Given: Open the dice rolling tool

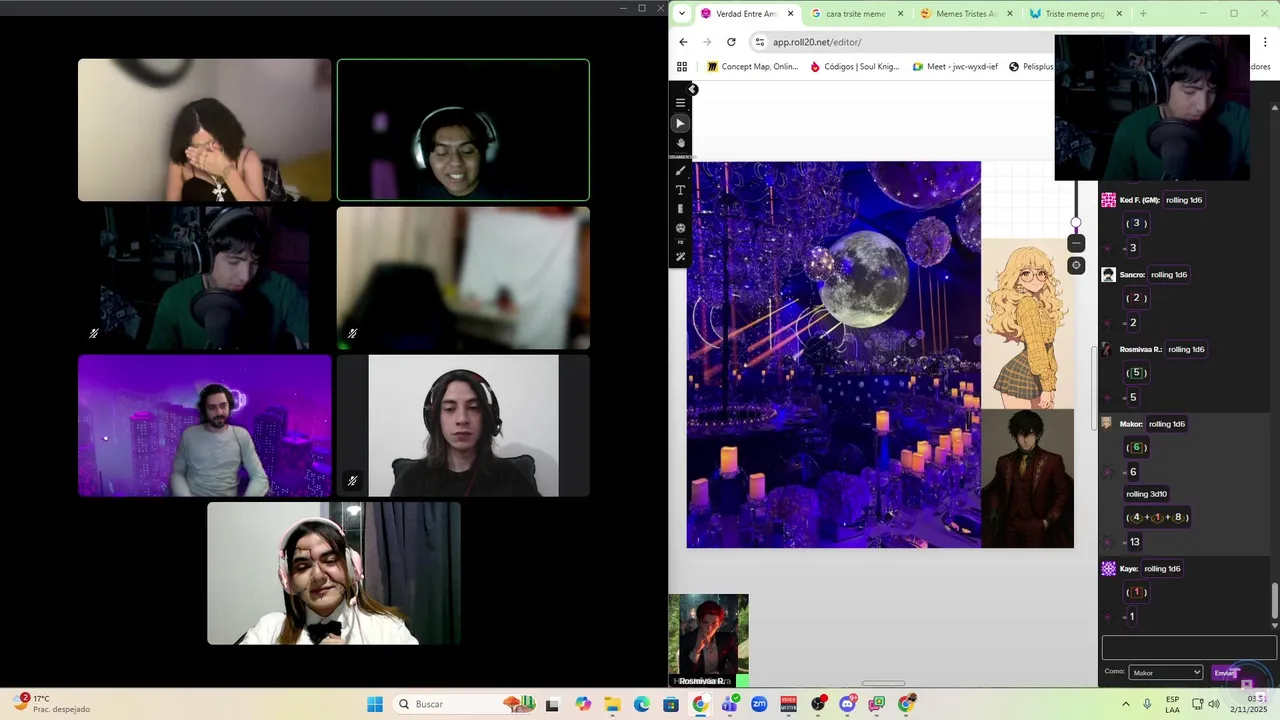Looking at the screenshot, I should (681, 228).
